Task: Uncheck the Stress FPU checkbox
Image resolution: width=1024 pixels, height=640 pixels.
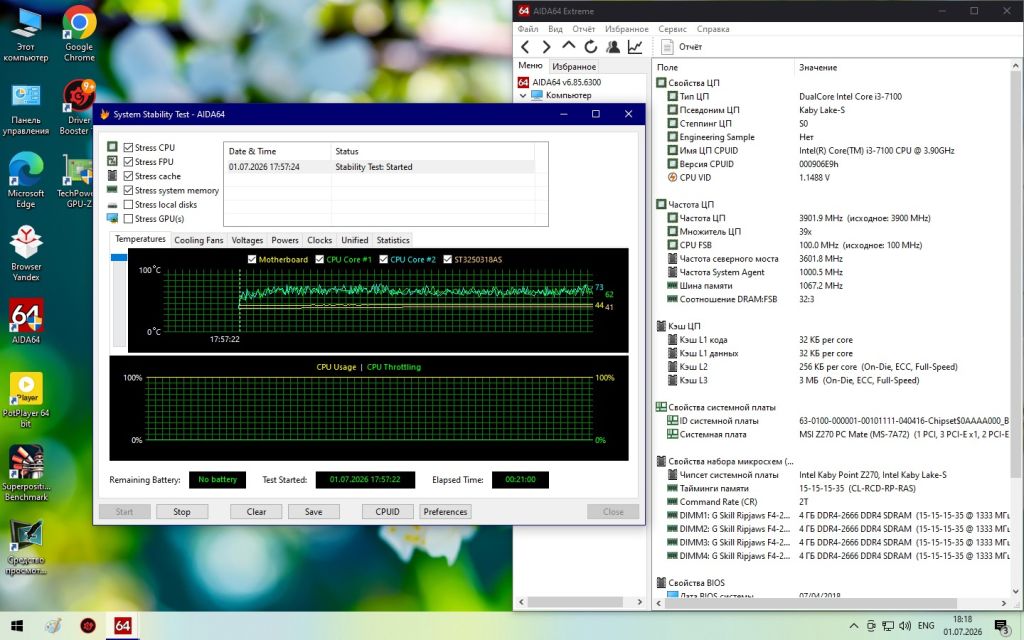Action: pos(129,162)
